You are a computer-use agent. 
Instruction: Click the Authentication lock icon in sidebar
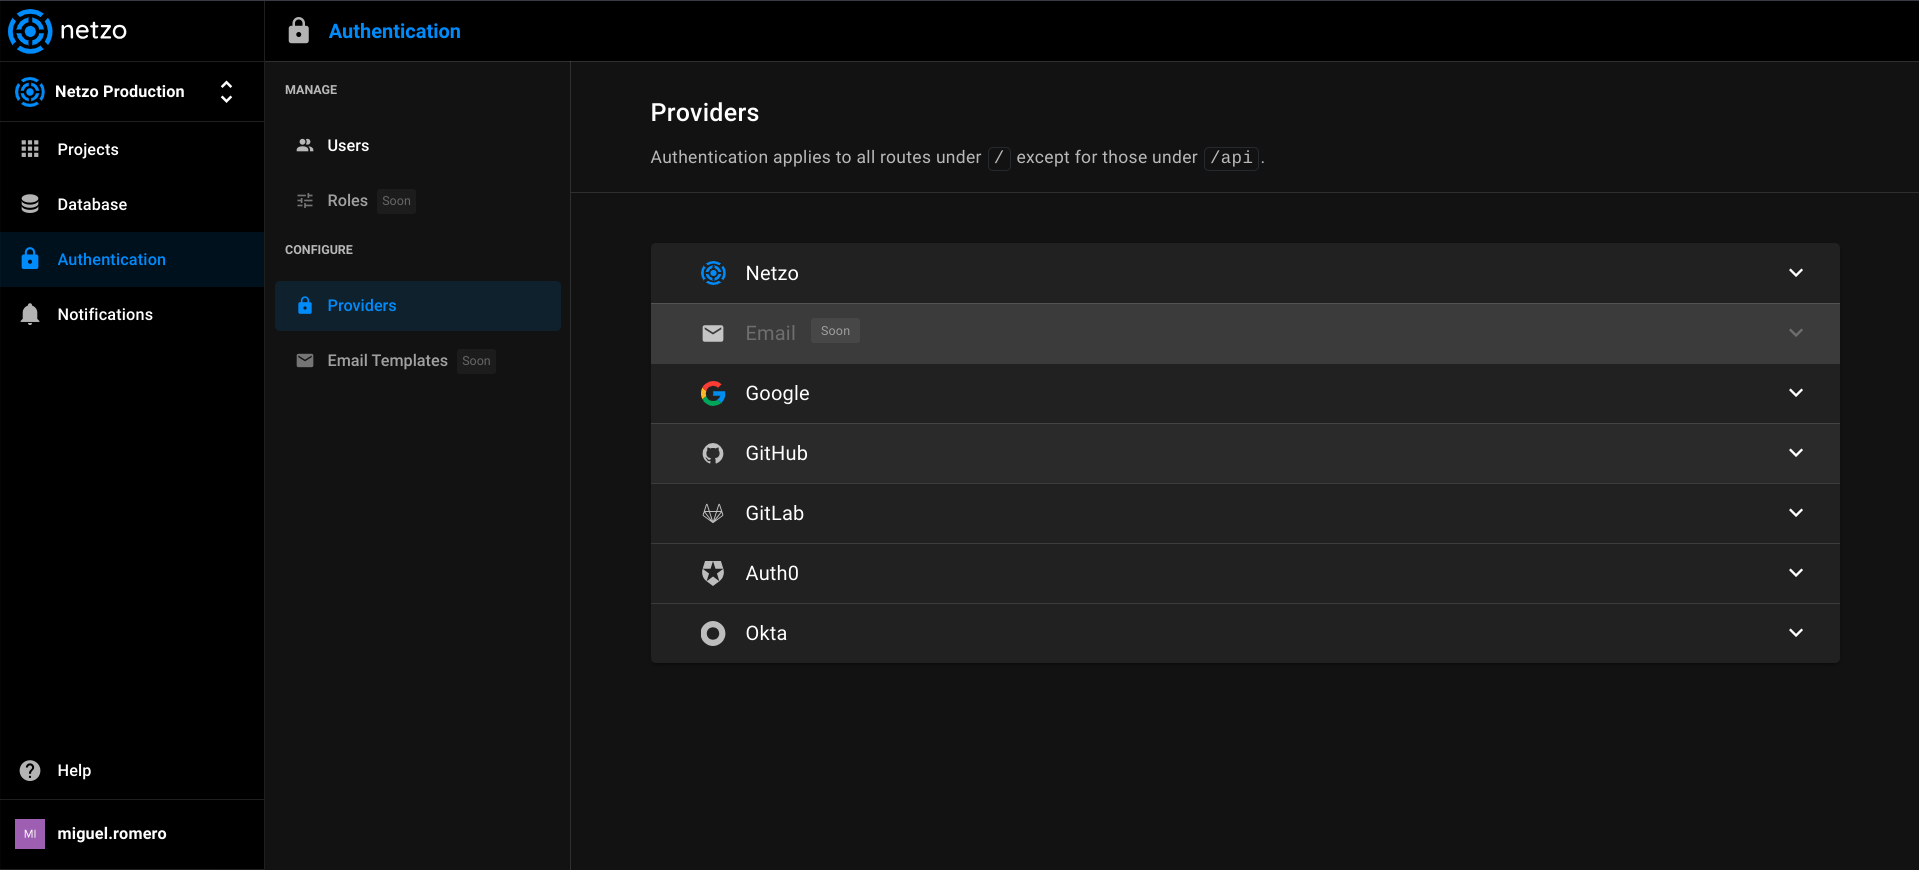click(30, 259)
